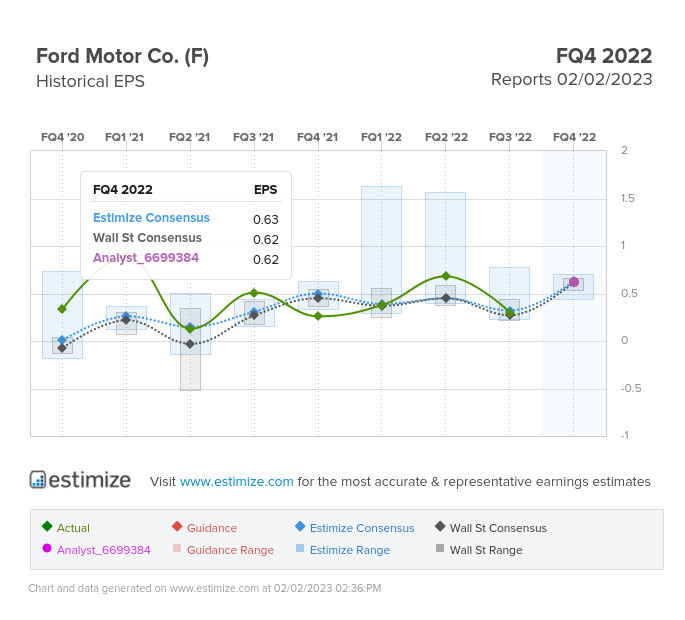Click the green Actual point at FQ4 '20
This screenshot has height=620, width=685.
coord(62,309)
